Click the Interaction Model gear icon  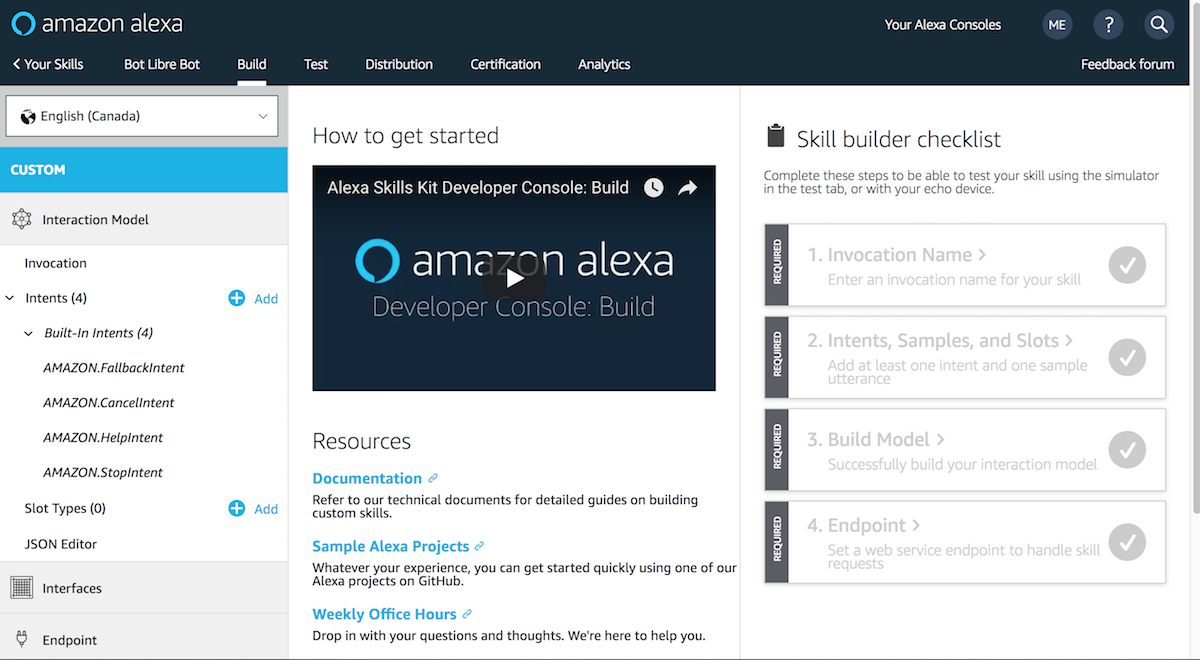point(22,219)
